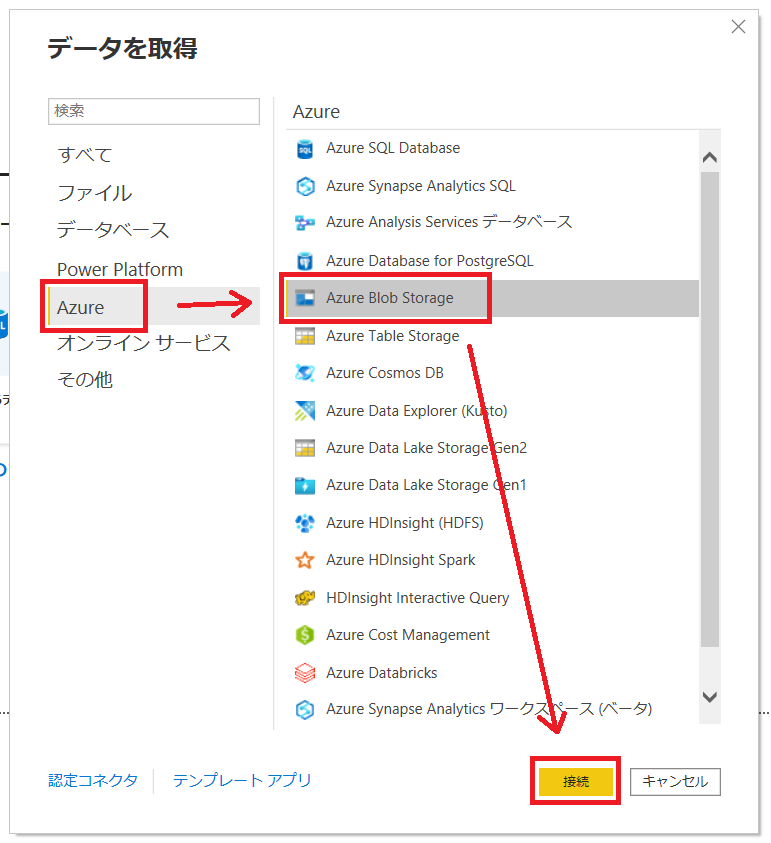The width and height of the screenshot is (771, 843).
Task: Open the 認定コネクタ link
Action: [x=93, y=780]
